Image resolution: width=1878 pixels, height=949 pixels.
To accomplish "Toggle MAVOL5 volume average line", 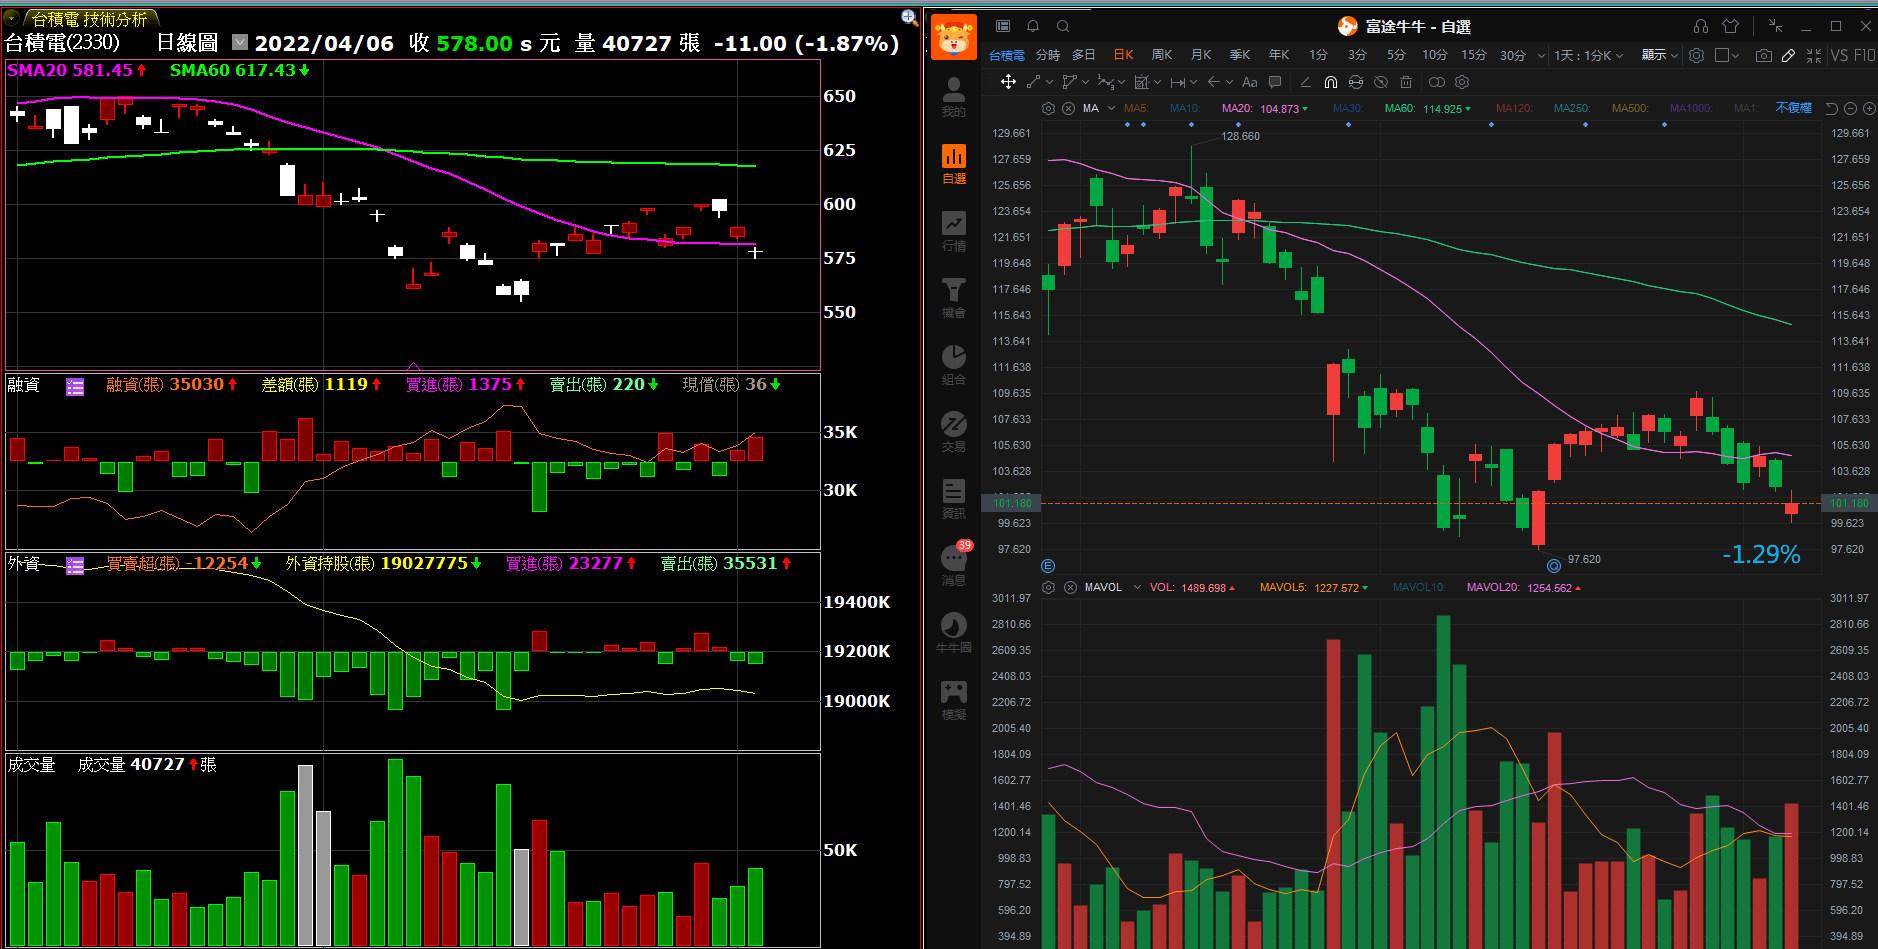I will tap(1283, 587).
